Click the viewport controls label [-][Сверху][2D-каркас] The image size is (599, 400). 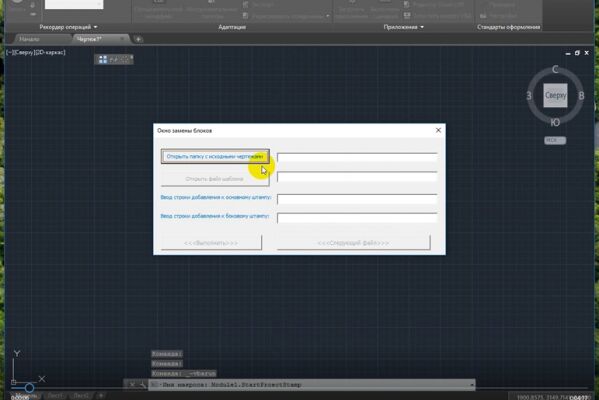(36, 52)
